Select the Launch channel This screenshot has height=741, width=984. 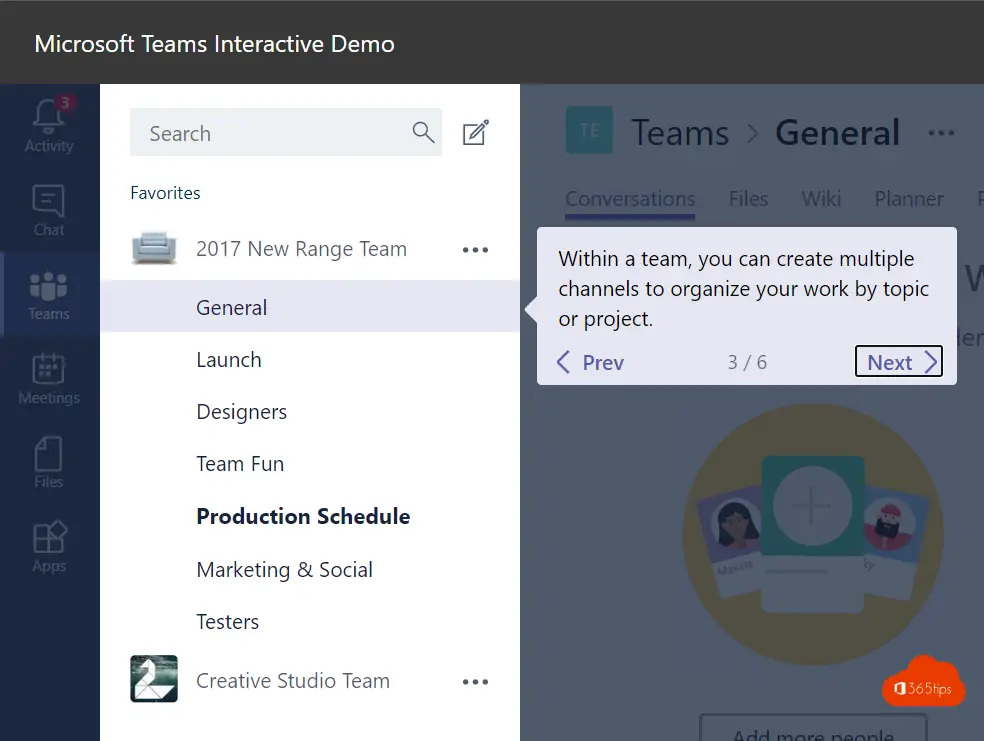(x=310, y=360)
